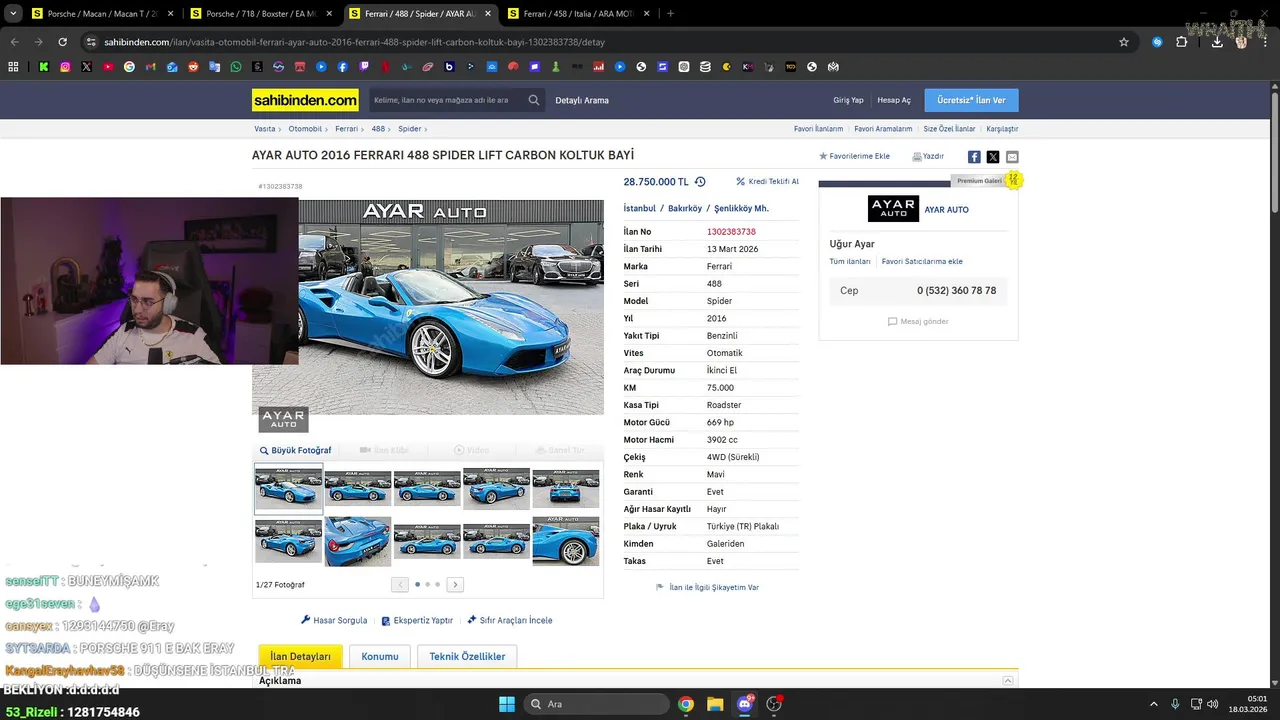Click İlan ile İlgili Şikayetim Var
Image resolution: width=1280 pixels, height=720 pixels.
(x=707, y=588)
